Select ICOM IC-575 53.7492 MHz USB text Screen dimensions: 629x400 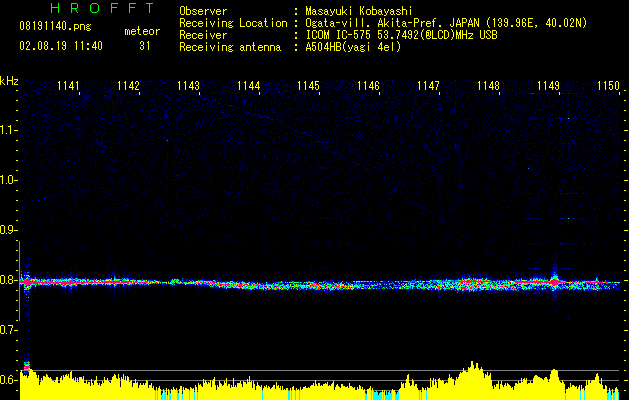coord(401,35)
